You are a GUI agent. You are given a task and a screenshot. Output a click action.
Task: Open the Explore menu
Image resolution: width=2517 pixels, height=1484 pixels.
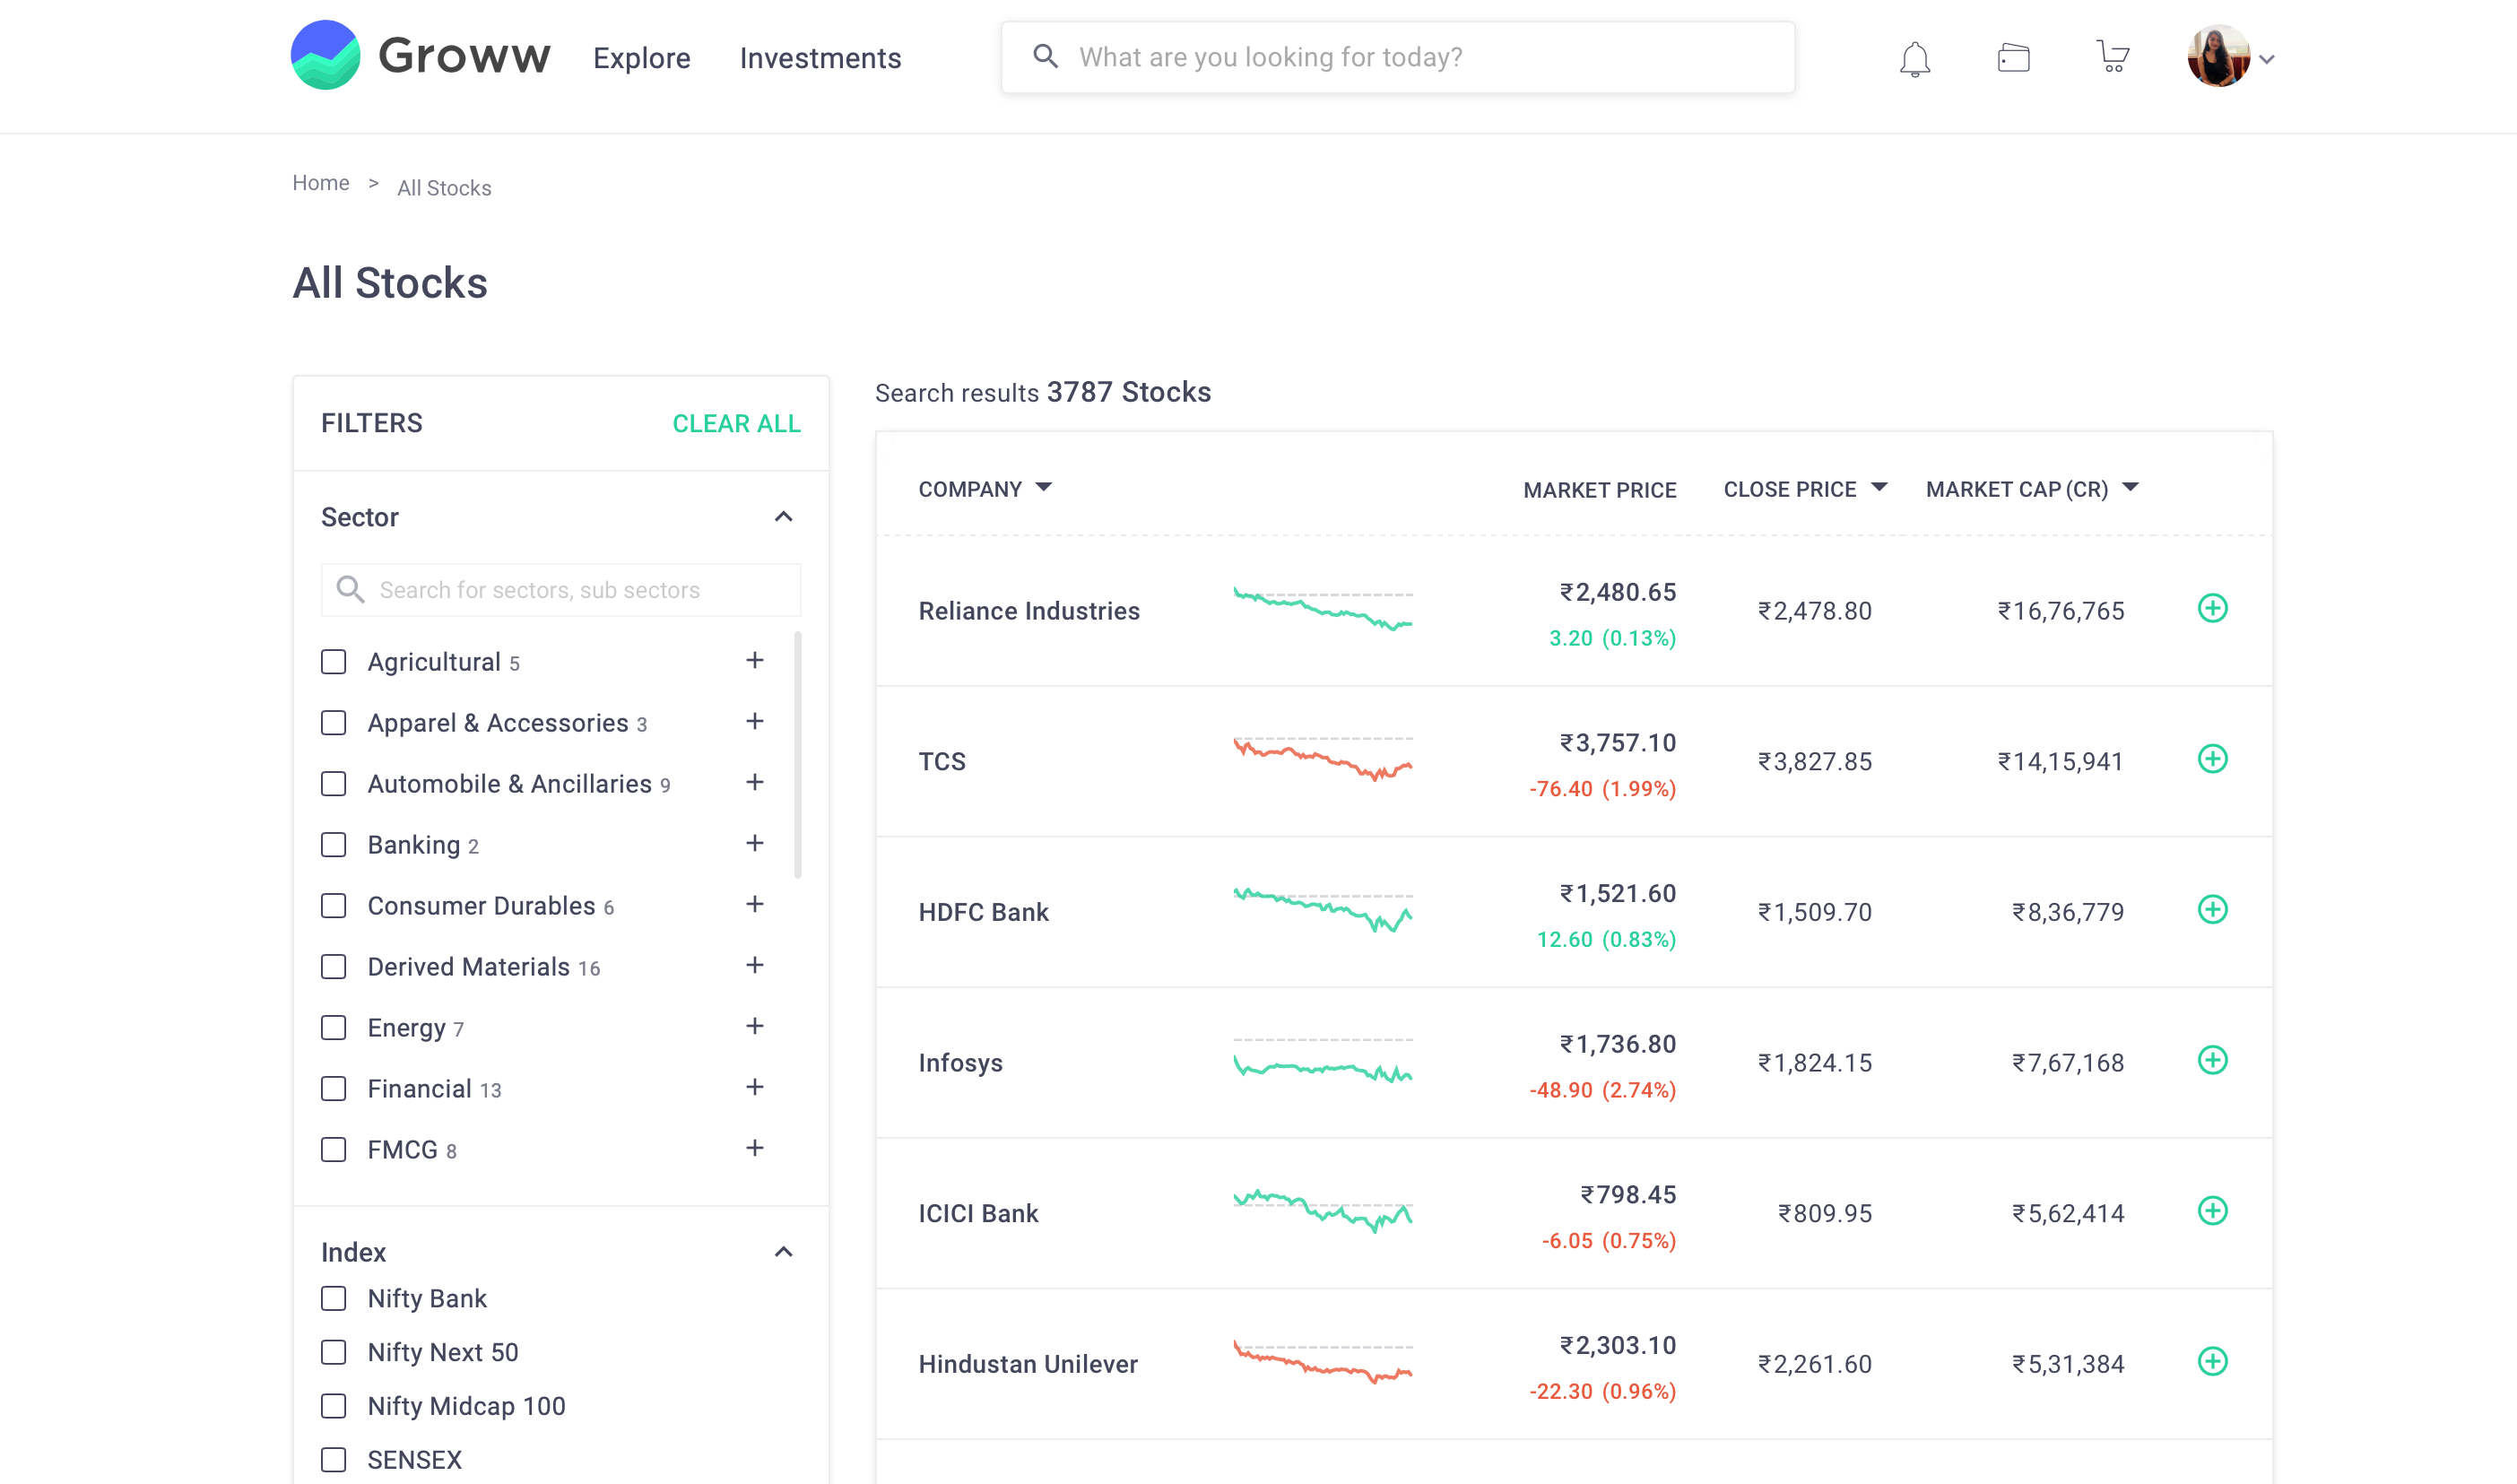pos(641,58)
